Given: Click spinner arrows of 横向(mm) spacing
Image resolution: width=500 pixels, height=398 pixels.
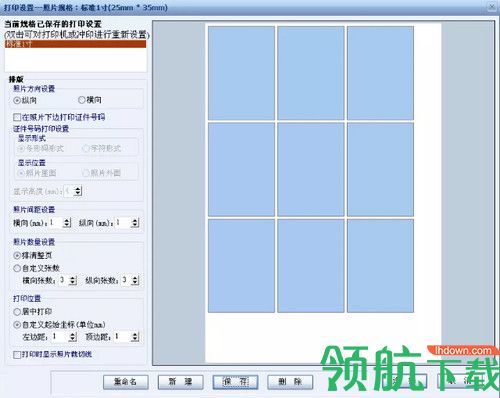Looking at the screenshot, I should [67, 222].
